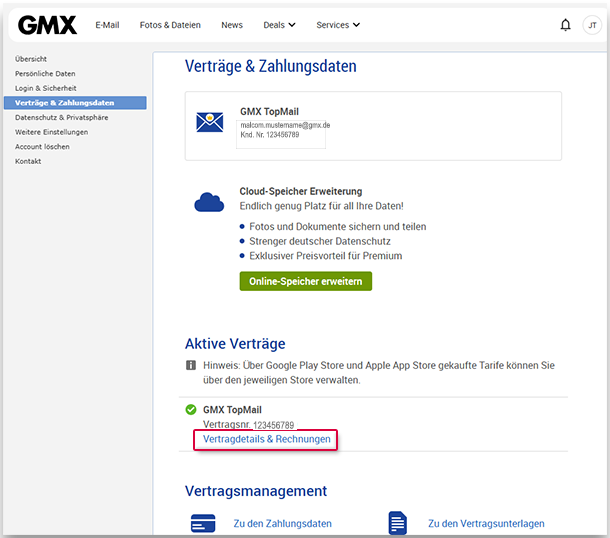Viewport: 610px width, 538px height.
Task: Click the info icon beside Hinweis
Action: click(x=191, y=365)
